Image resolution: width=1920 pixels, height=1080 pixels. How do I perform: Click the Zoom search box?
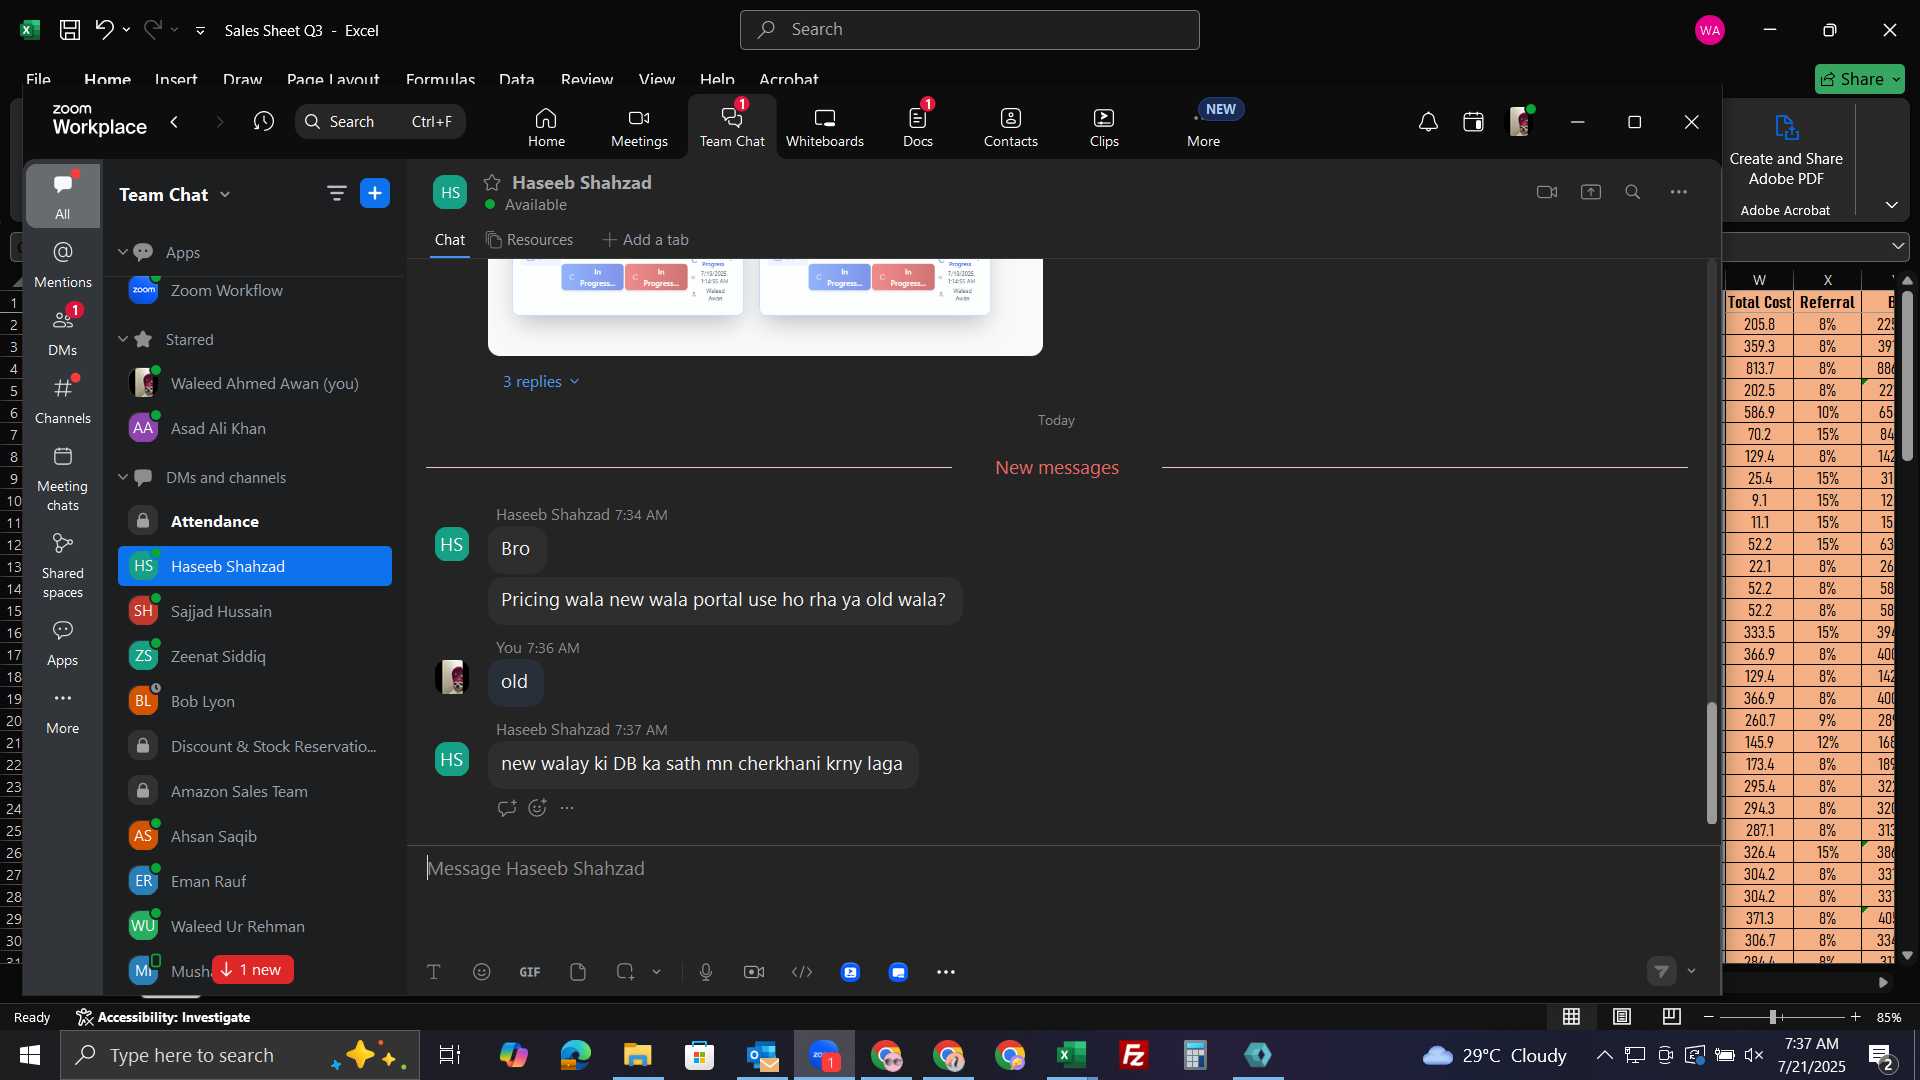pyautogui.click(x=380, y=122)
